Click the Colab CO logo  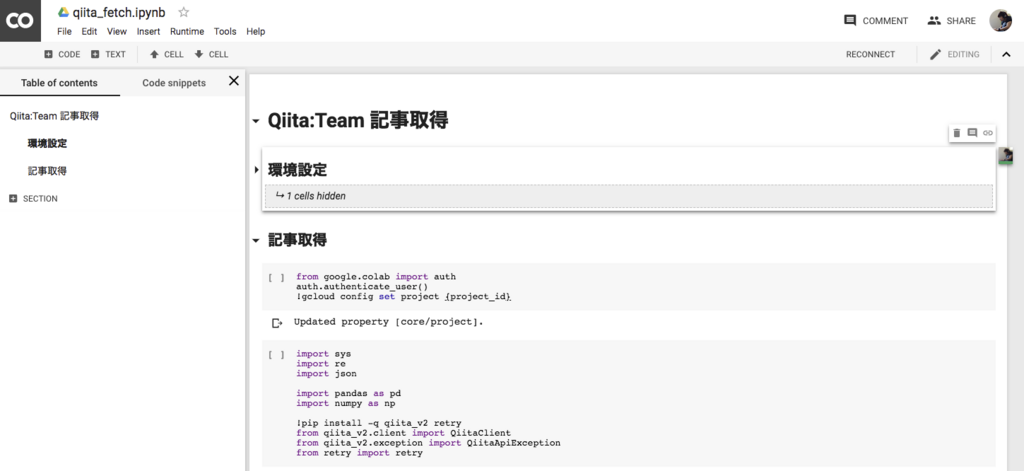pyautogui.click(x=20, y=21)
